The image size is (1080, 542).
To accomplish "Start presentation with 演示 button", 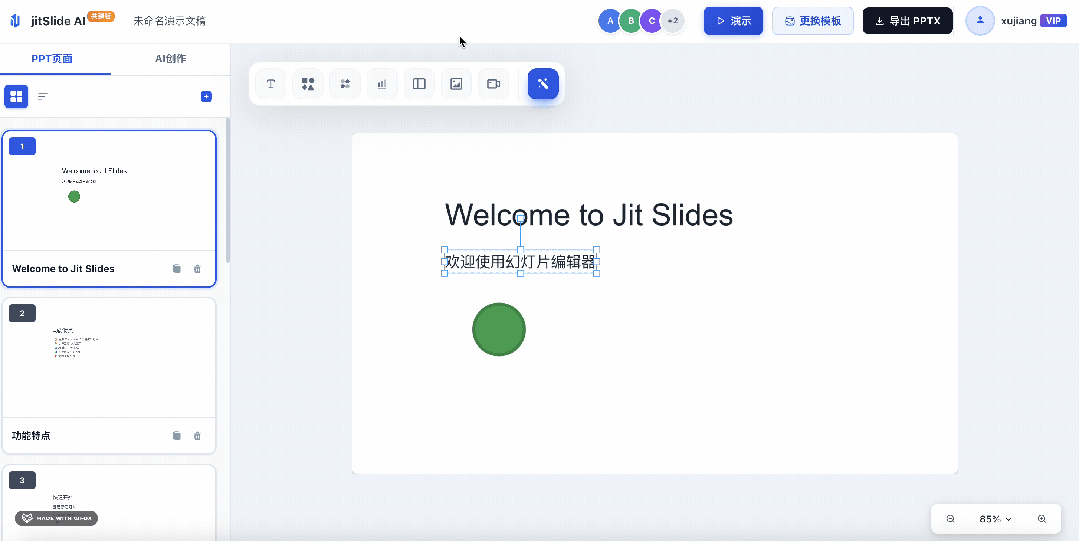I will (734, 21).
